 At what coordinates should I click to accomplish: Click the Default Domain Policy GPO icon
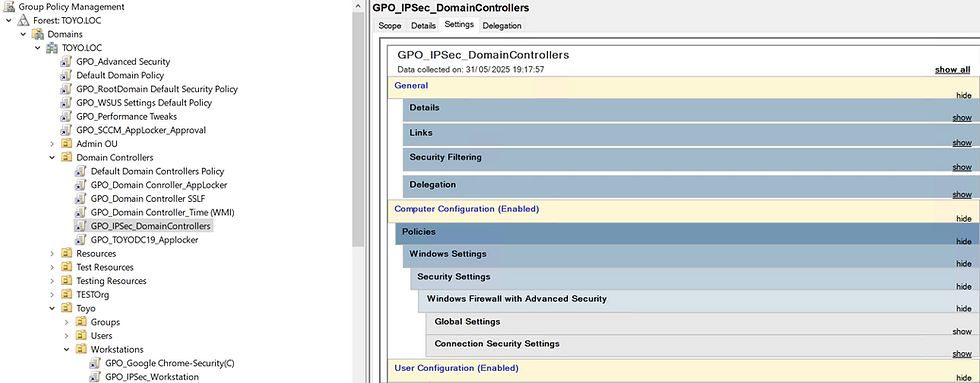pos(66,76)
